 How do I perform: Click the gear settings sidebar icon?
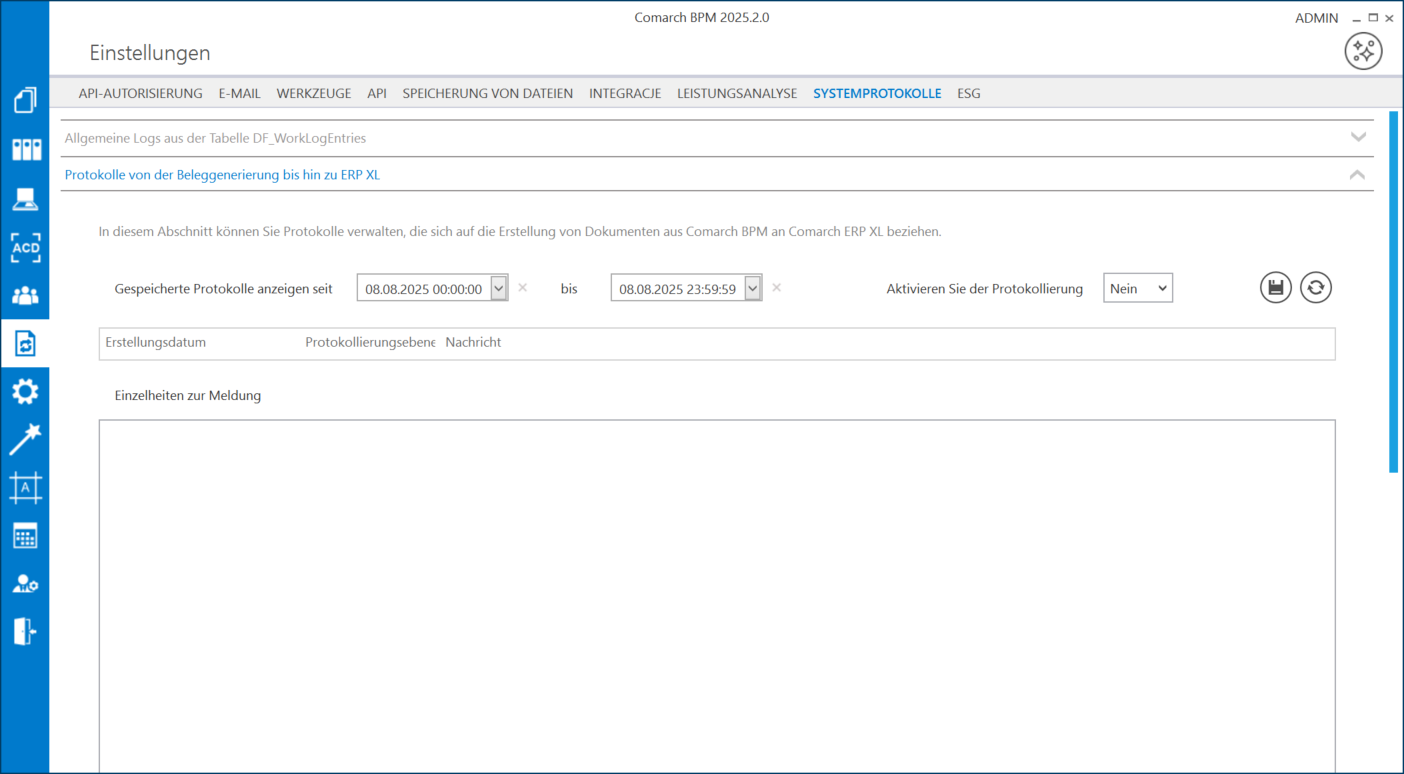[25, 391]
